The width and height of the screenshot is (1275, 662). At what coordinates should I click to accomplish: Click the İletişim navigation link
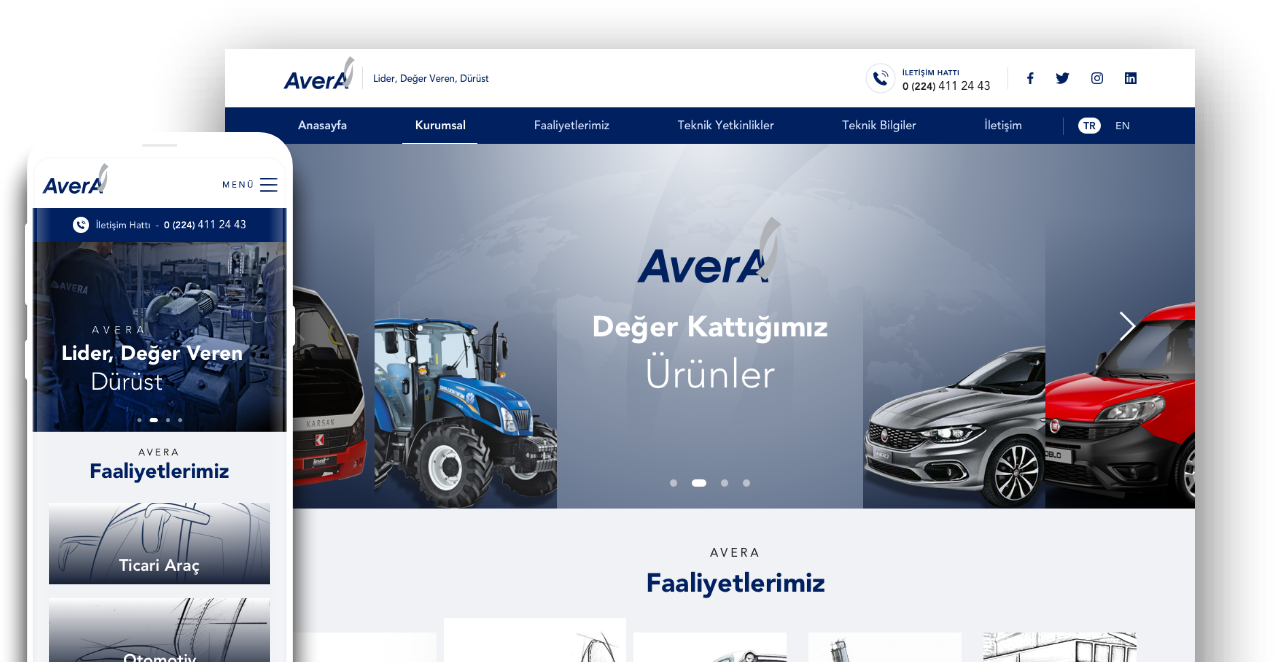click(1002, 126)
